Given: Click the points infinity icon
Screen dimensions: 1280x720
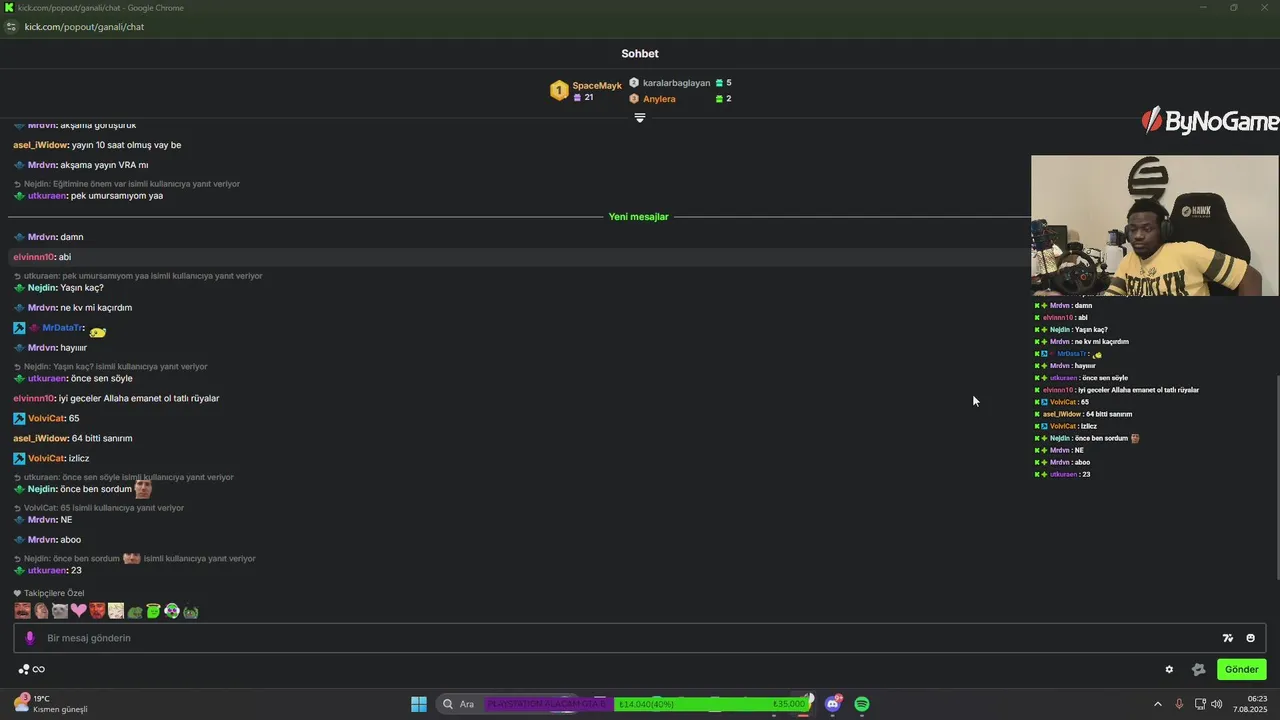Looking at the screenshot, I should pyautogui.click(x=31, y=669).
